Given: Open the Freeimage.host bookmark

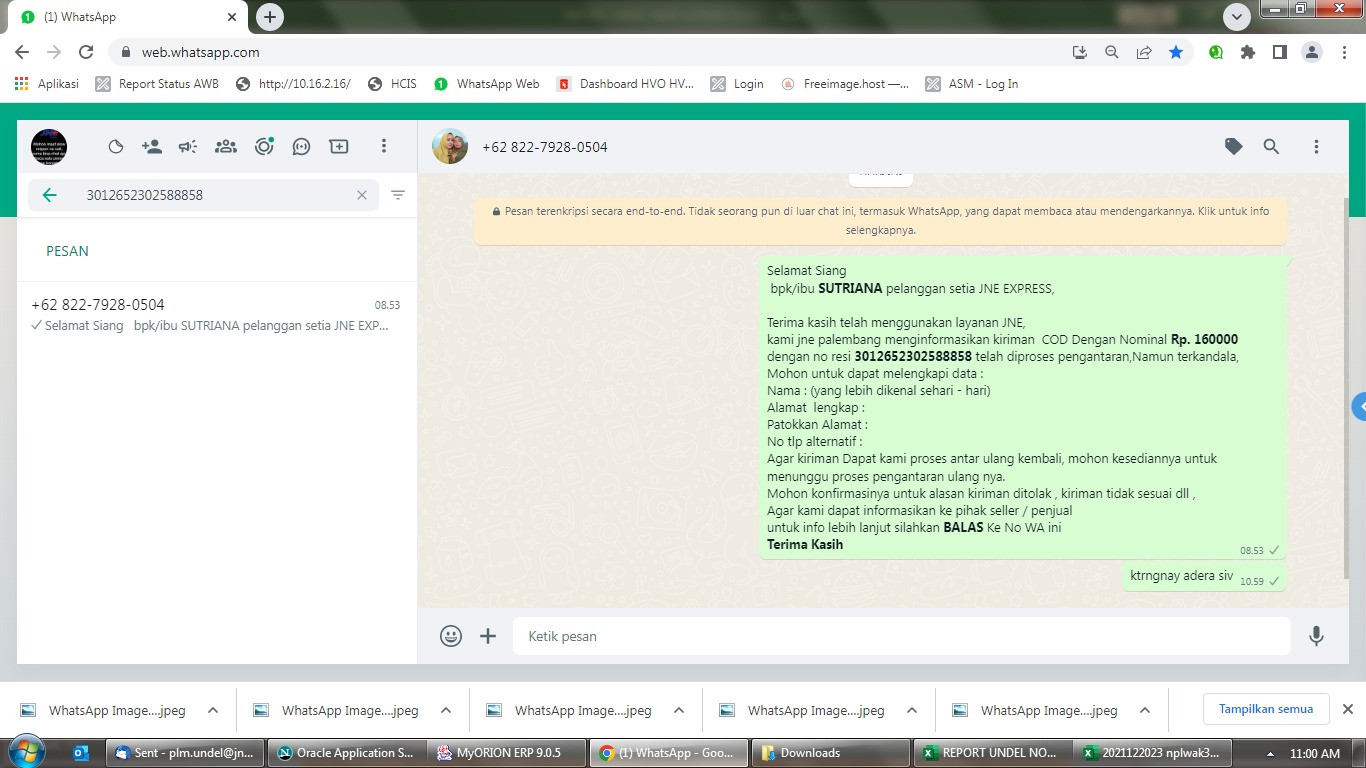Looking at the screenshot, I should pos(846,84).
